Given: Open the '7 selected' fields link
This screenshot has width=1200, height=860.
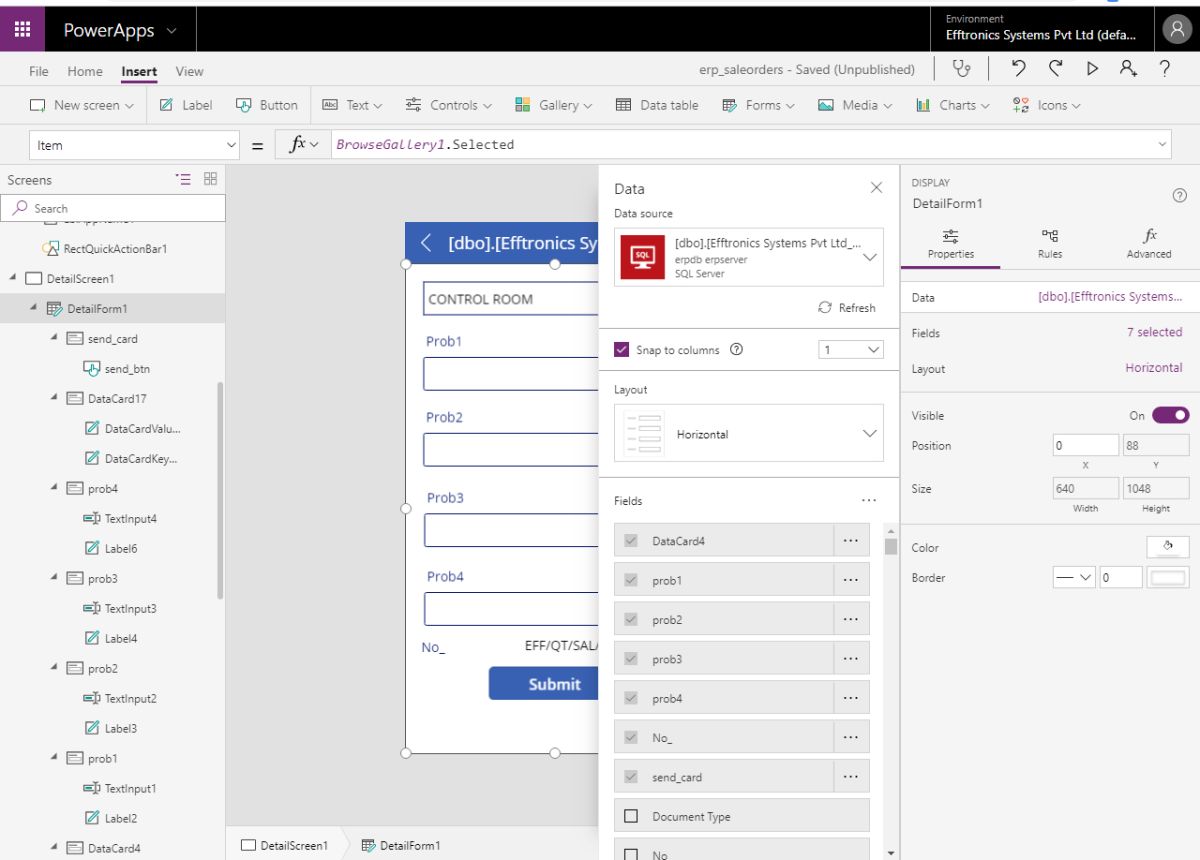Looking at the screenshot, I should (1154, 332).
